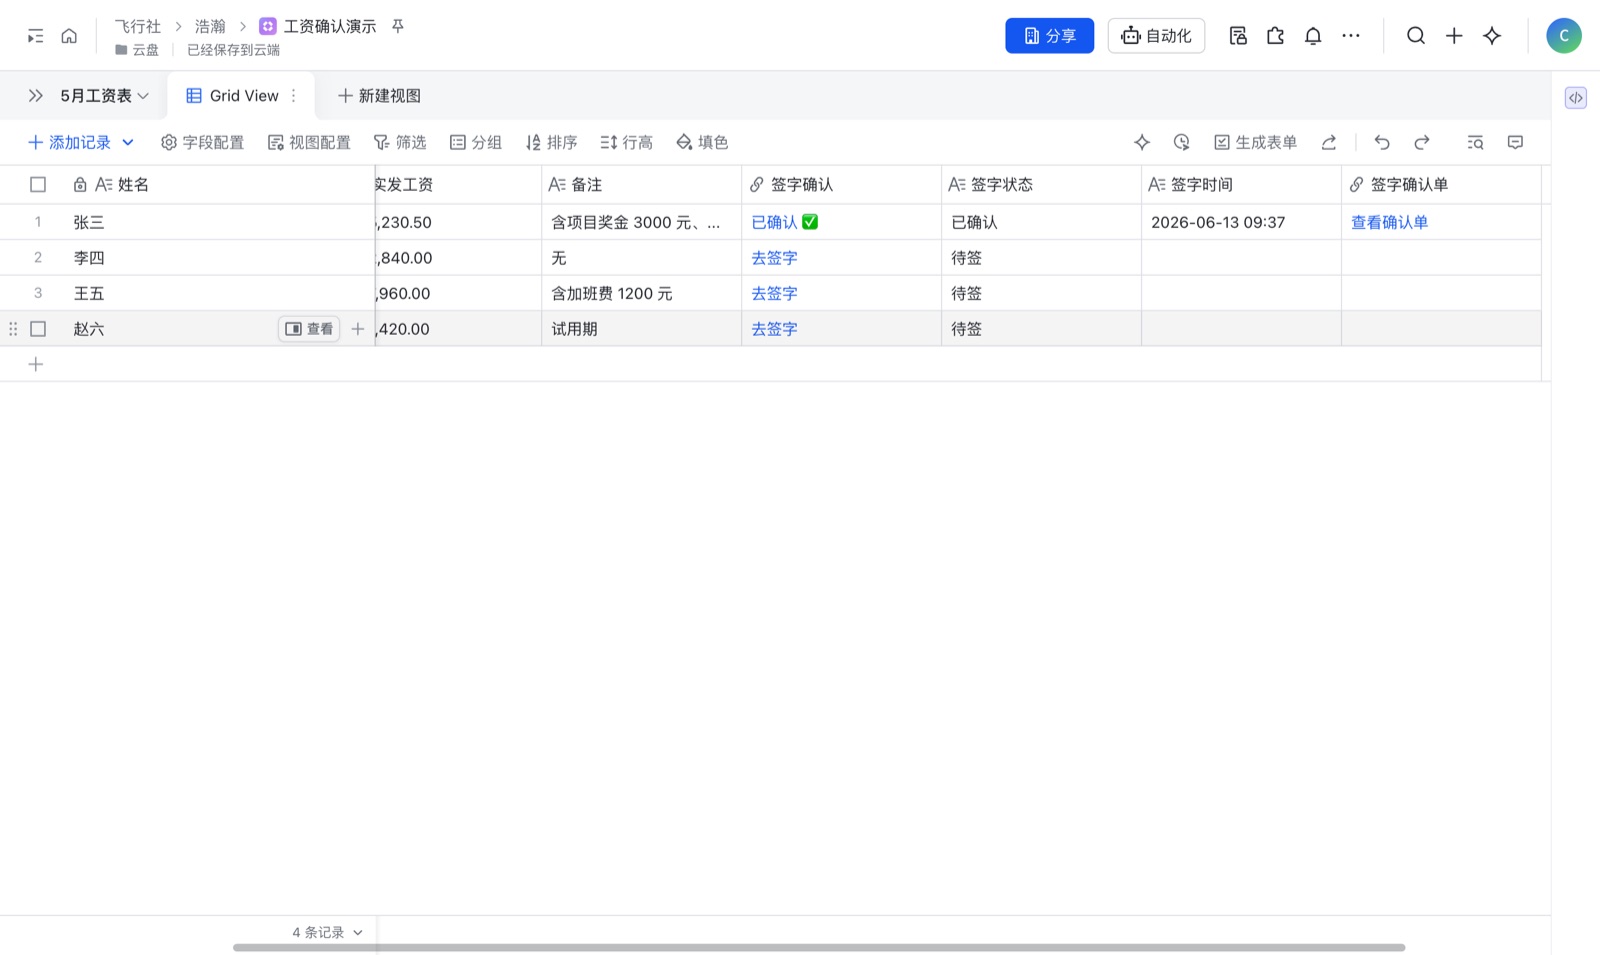Open the more options ellipsis menu
Screen dimensions: 1600x955
1351,36
